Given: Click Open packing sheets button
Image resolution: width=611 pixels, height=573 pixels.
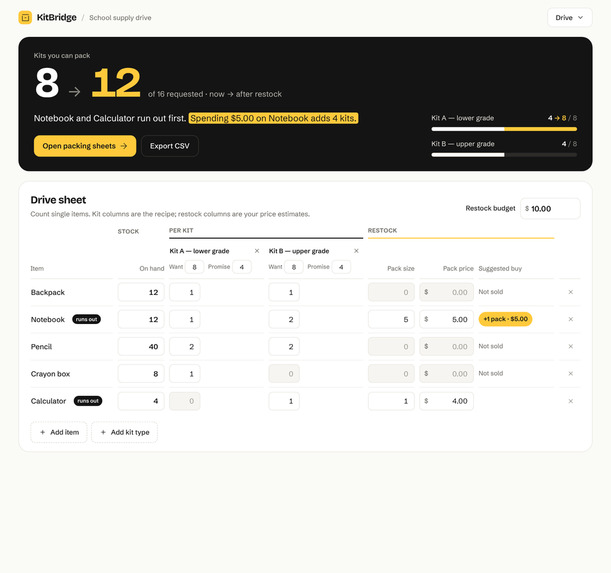Looking at the screenshot, I should pyautogui.click(x=85, y=146).
